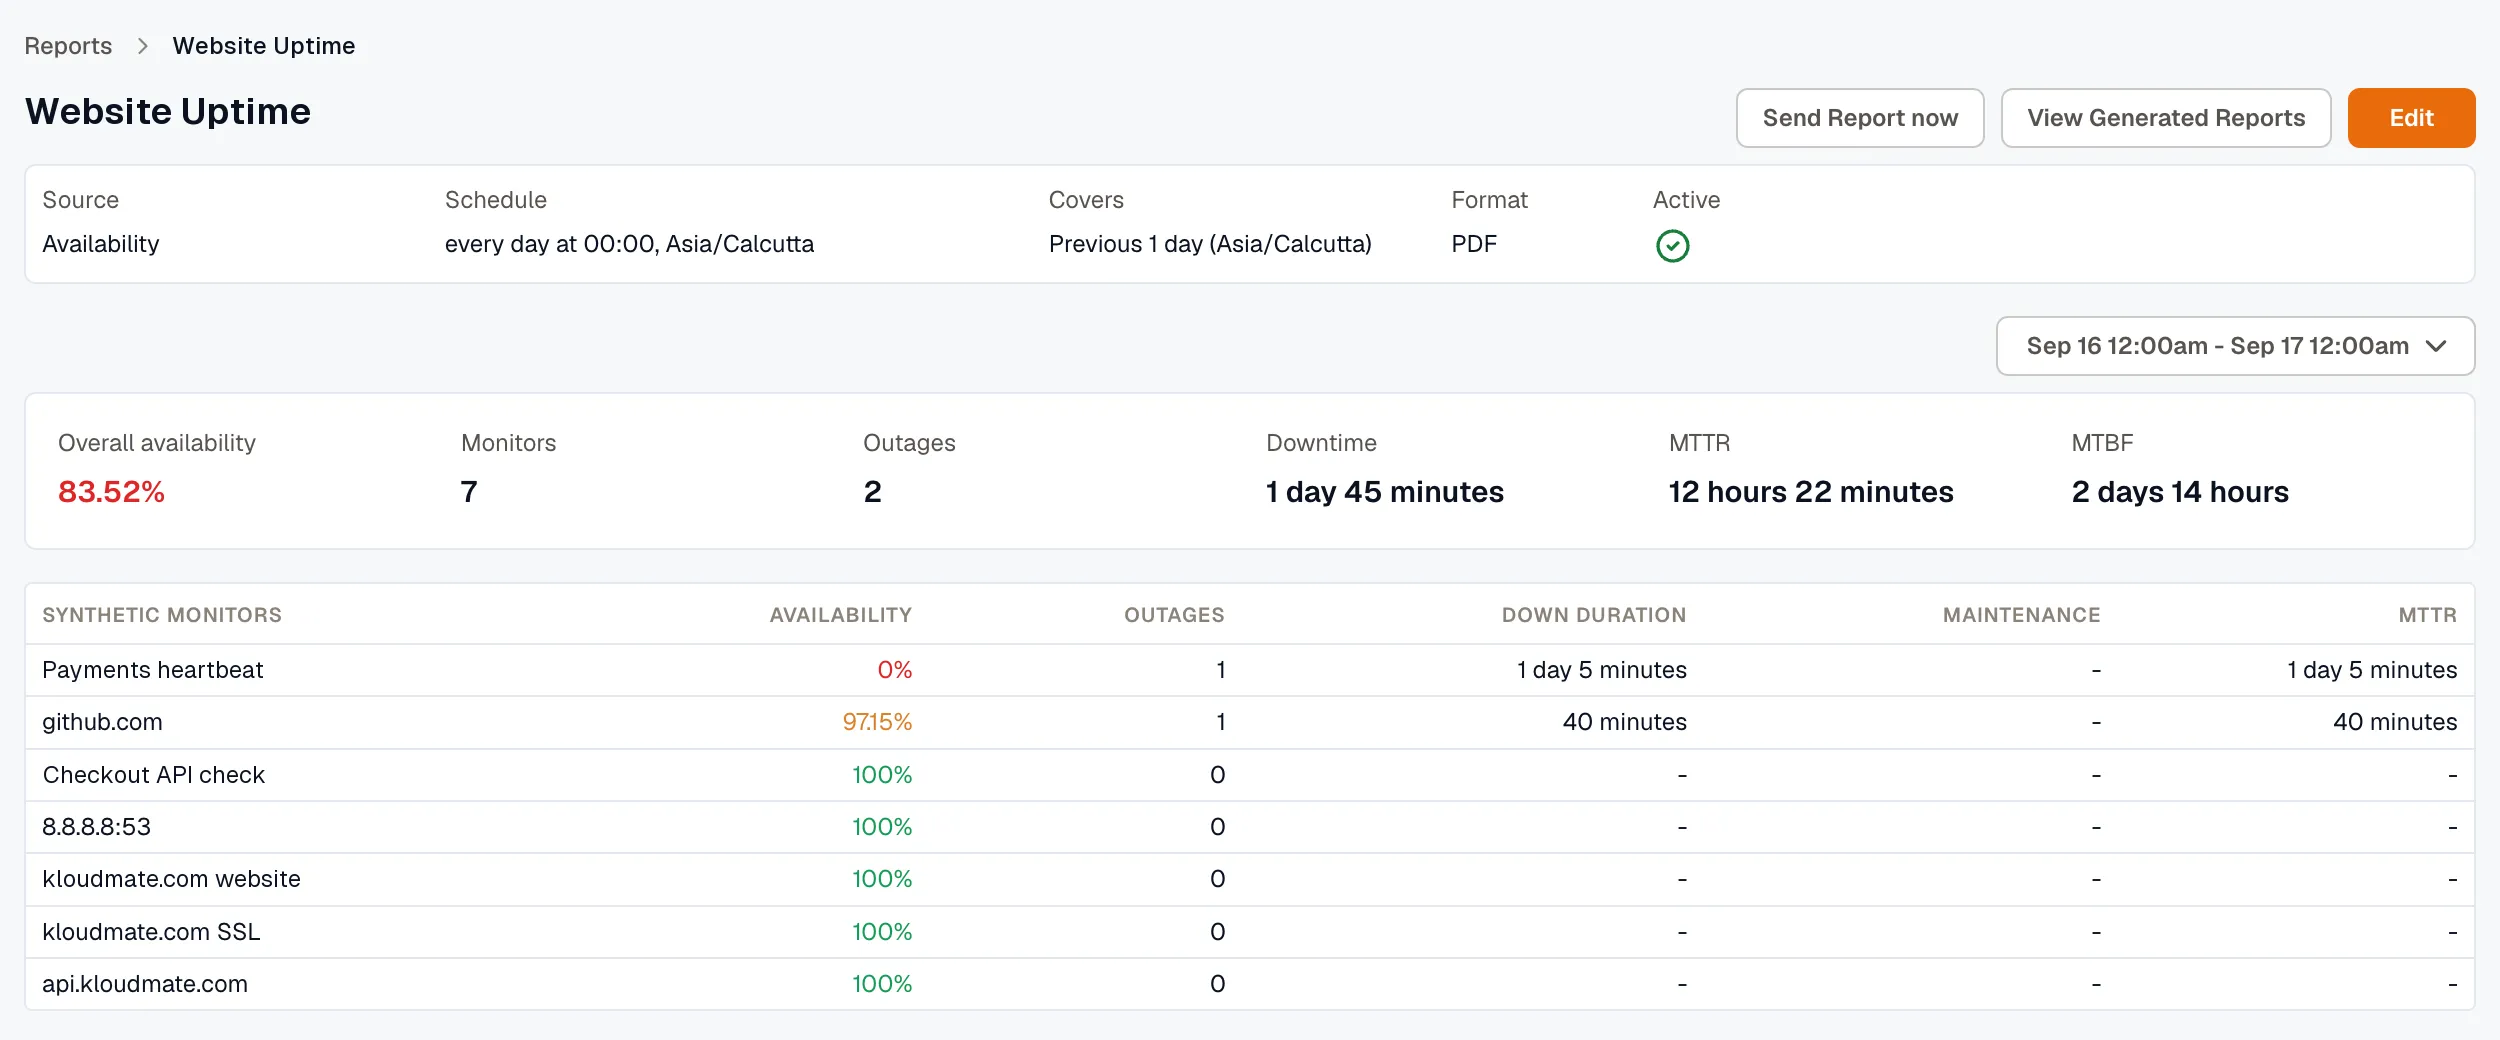Click the Website Uptime page heading
The height and width of the screenshot is (1040, 2500).
point(168,111)
